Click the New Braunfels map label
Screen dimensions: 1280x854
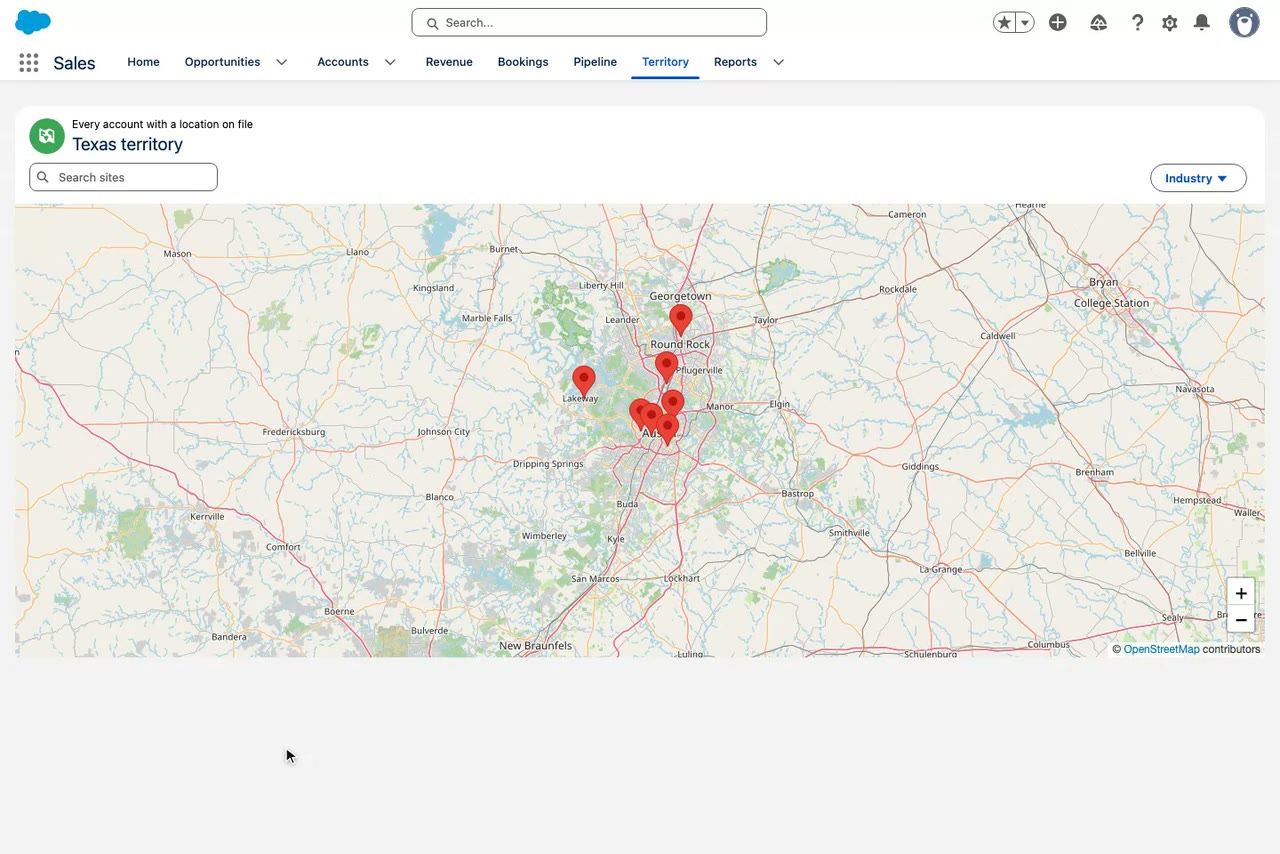(x=536, y=646)
